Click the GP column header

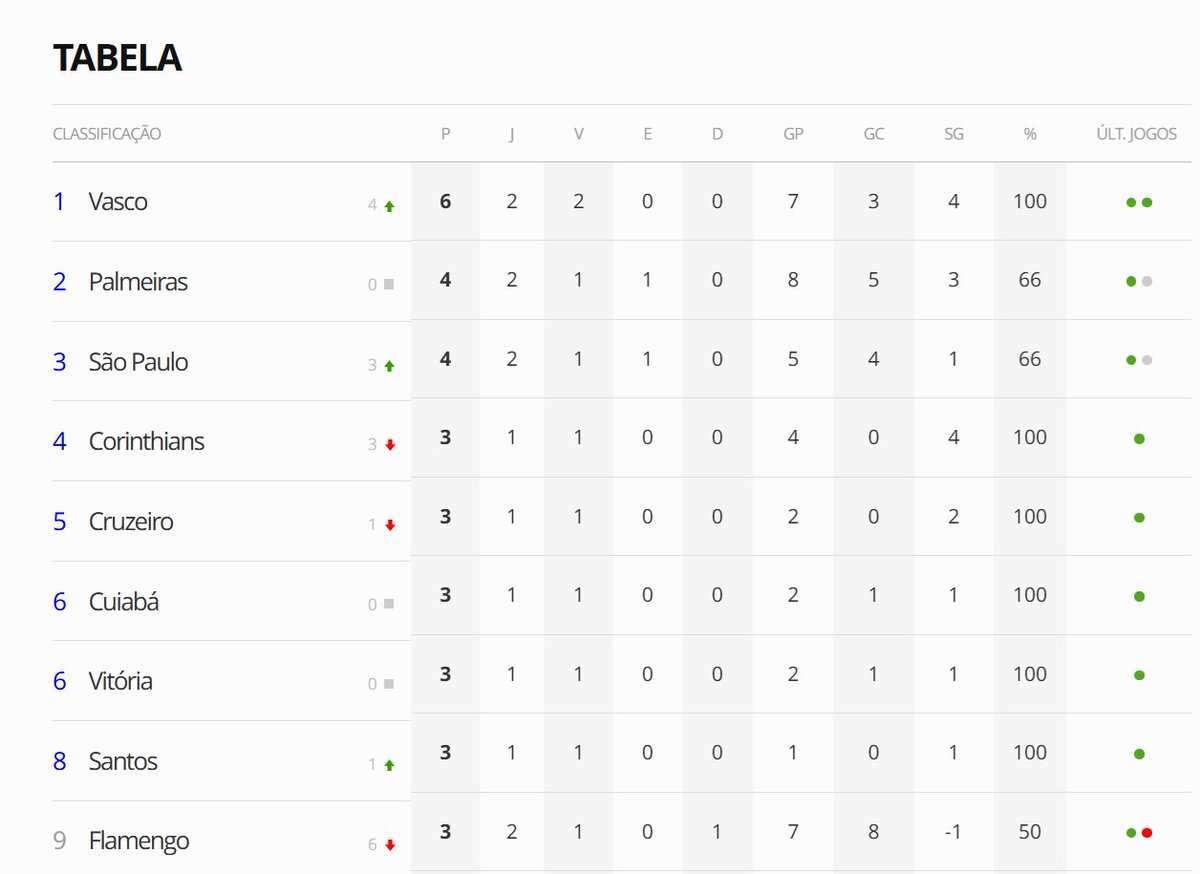pos(793,134)
